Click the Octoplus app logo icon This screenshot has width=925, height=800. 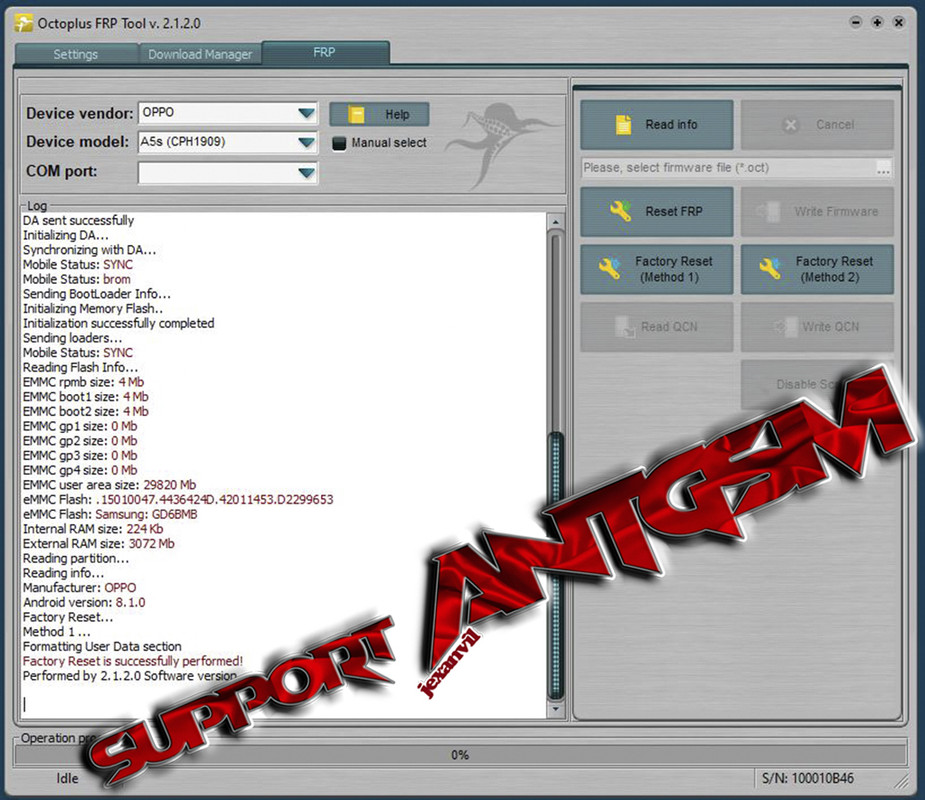pyautogui.click(x=24, y=24)
